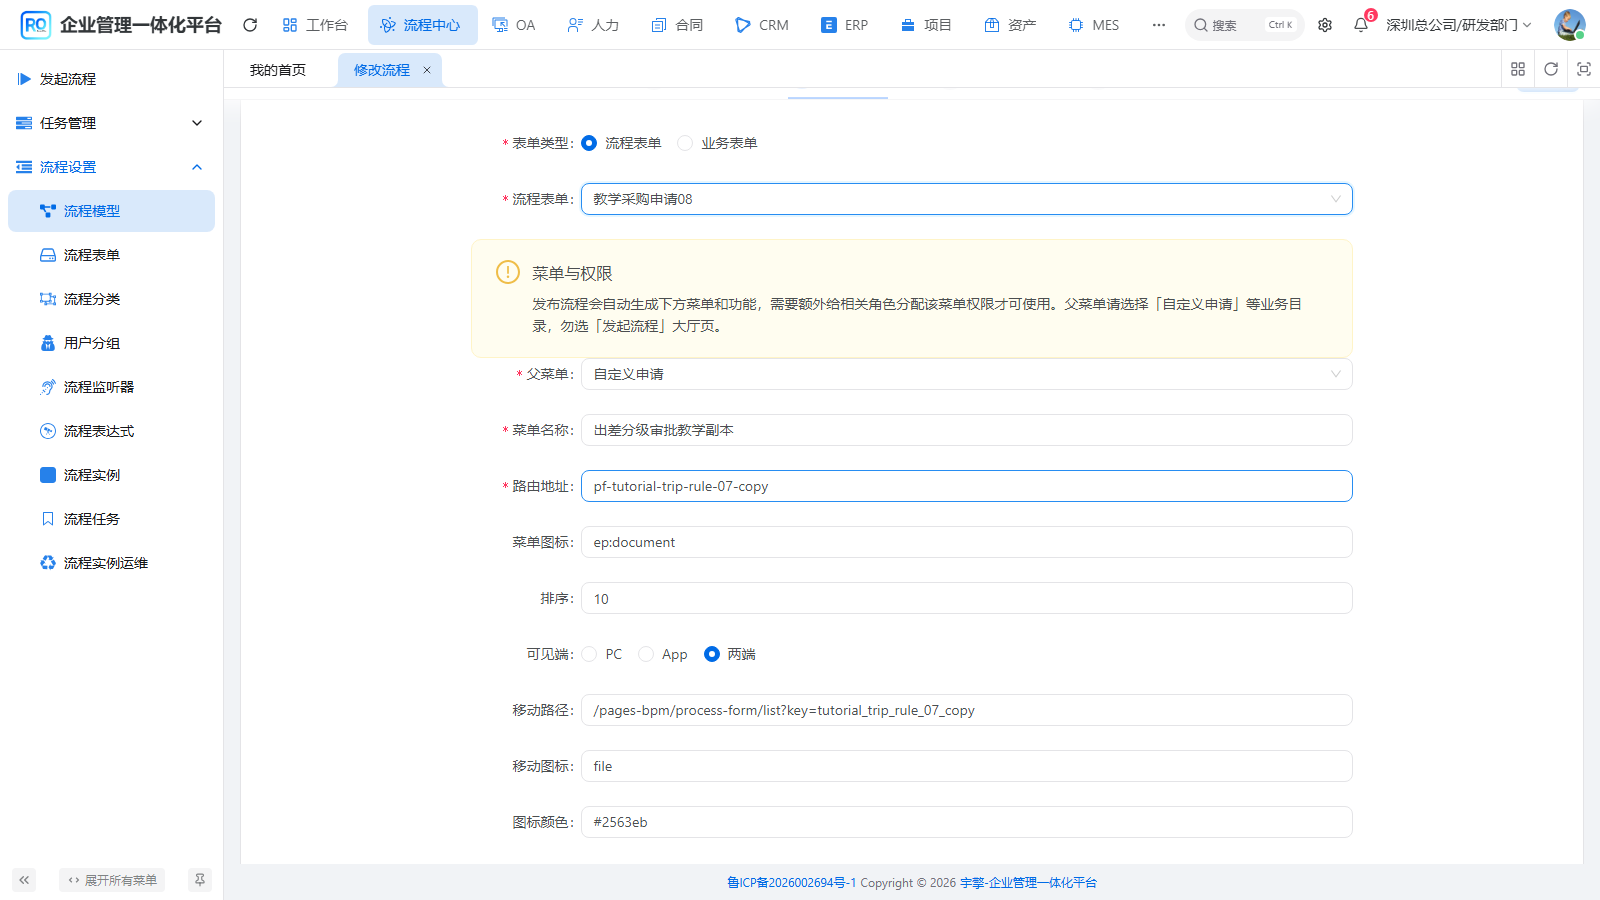
Task: Click the warning icon in 菜单与权限 notice
Action: [508, 272]
